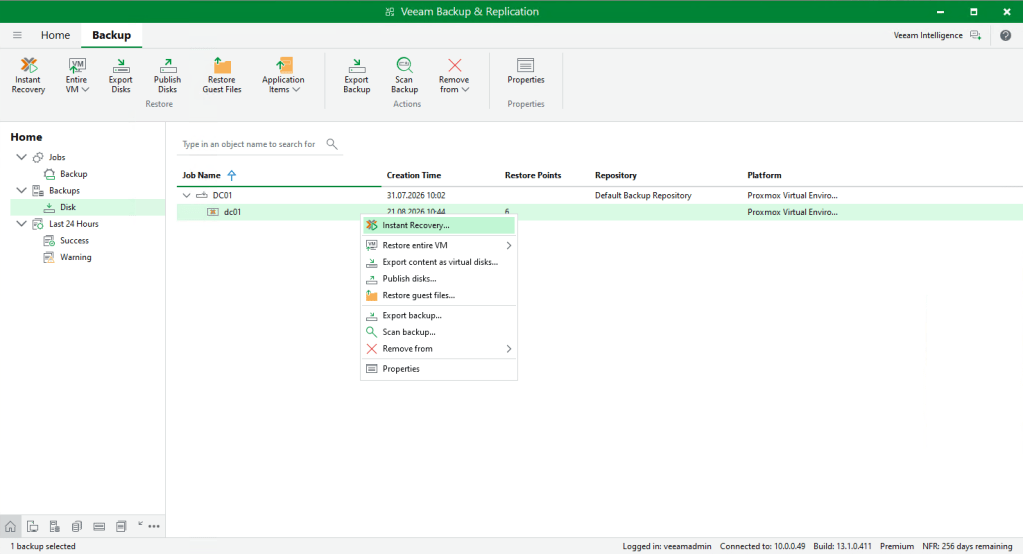
Task: Sort by Creation Time column
Action: point(414,176)
